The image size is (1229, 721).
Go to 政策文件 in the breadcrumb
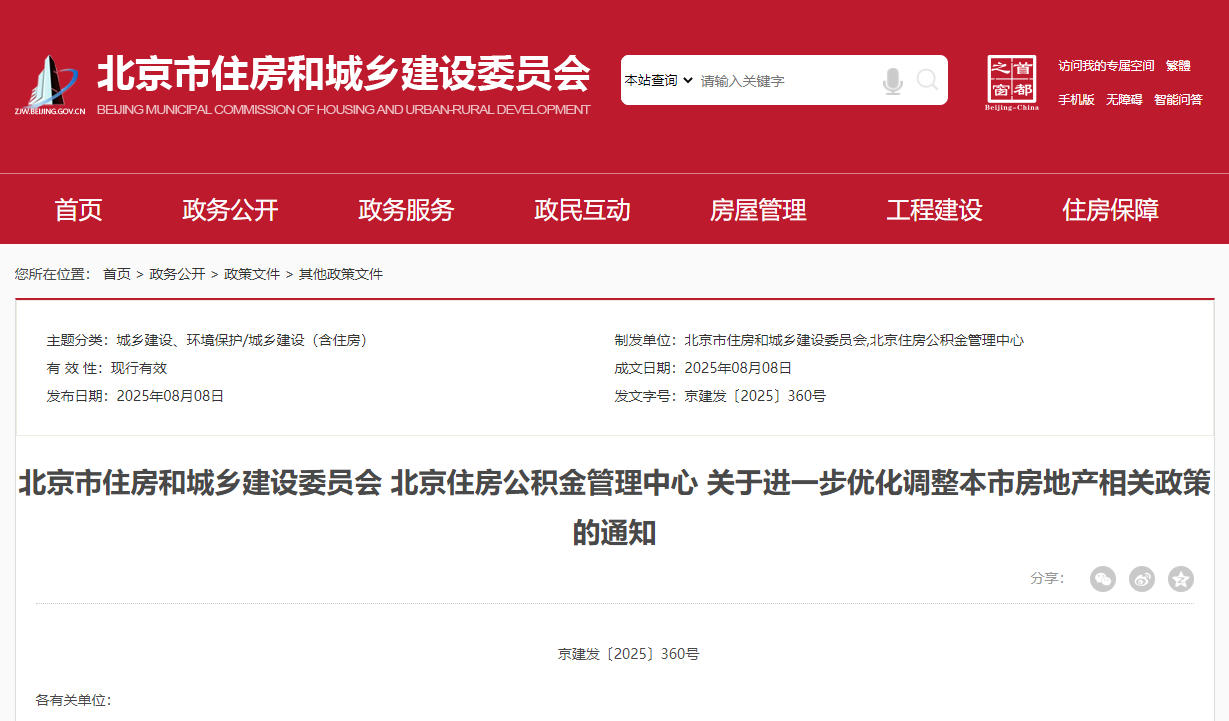tap(252, 274)
